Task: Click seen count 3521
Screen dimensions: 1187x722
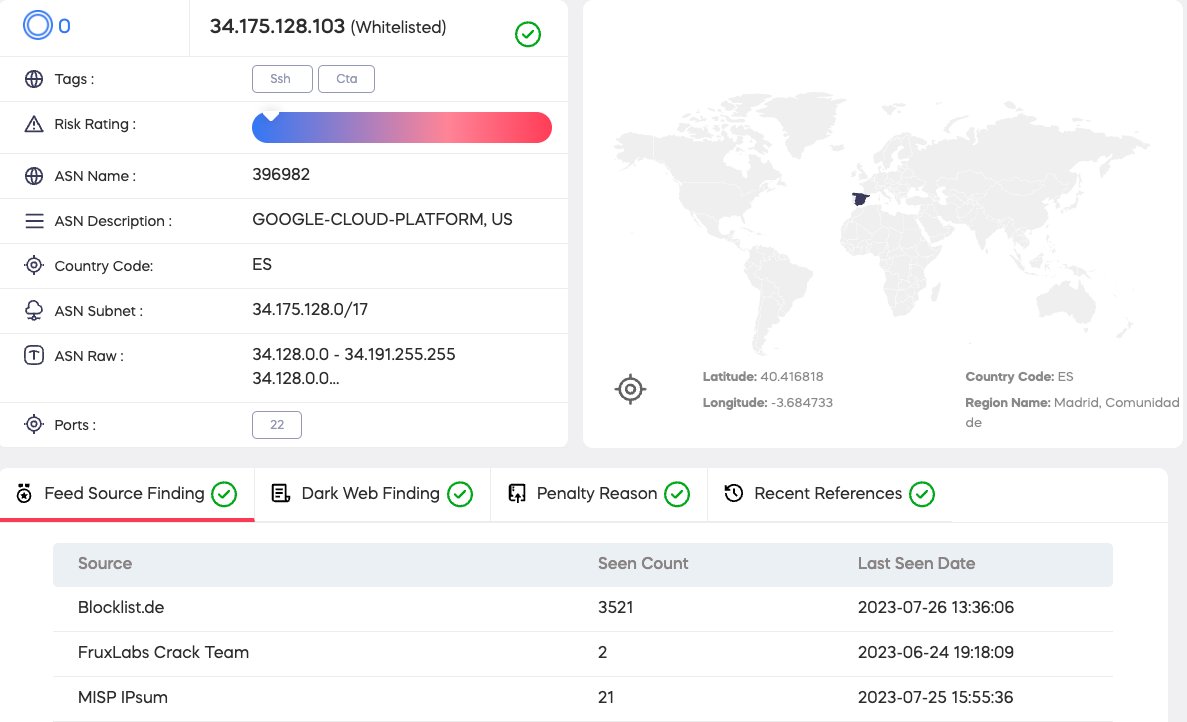Action: [x=615, y=608]
